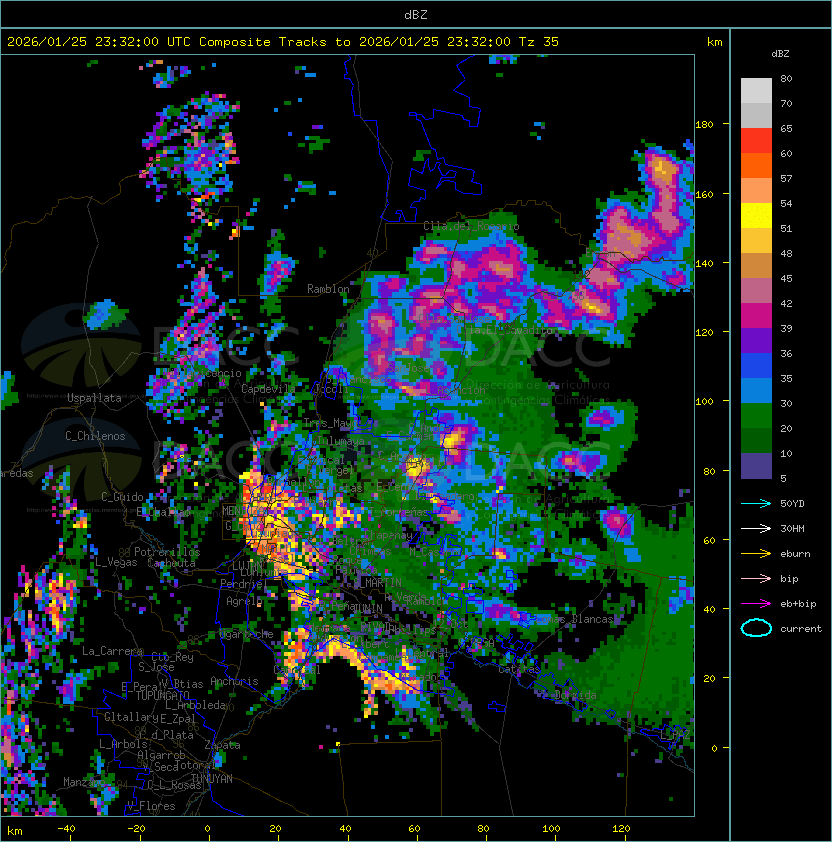This screenshot has height=842, width=832.
Task: Click the legend value '65'
Action: click(786, 128)
